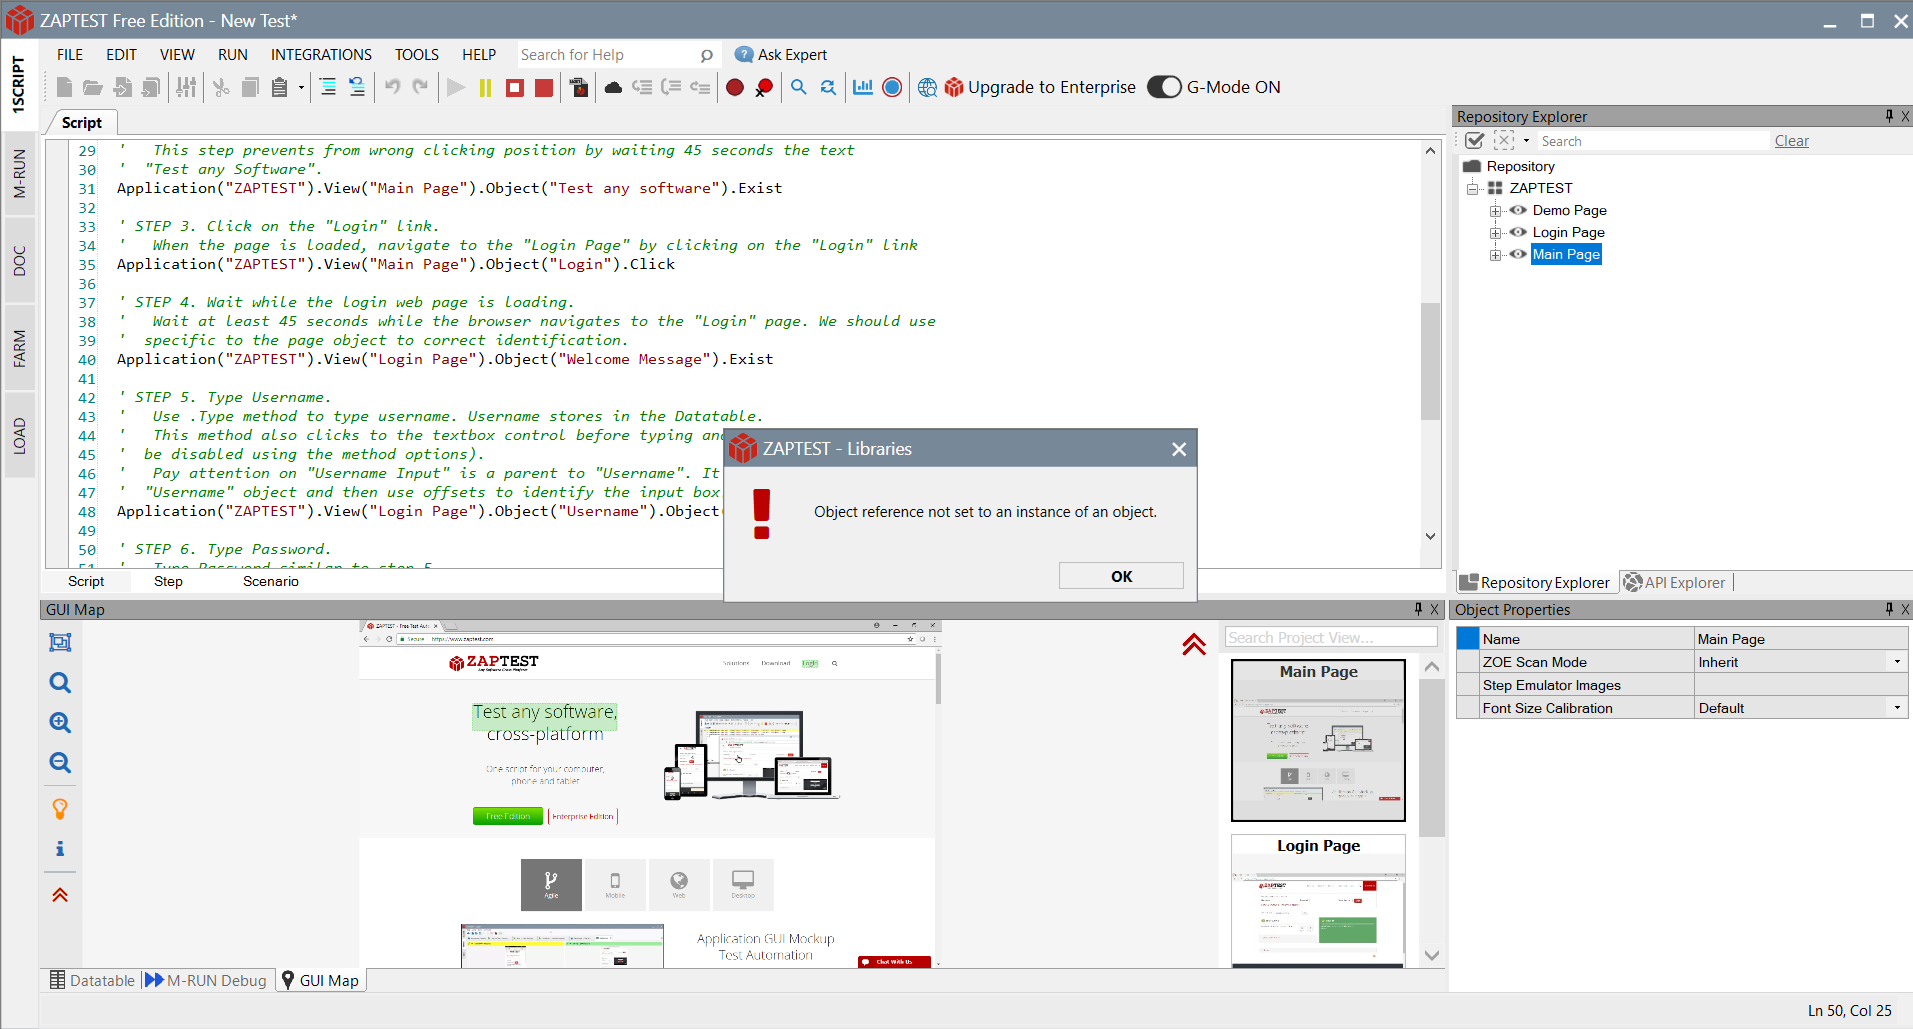Toggle the G-Mode ON switch

(x=1164, y=87)
